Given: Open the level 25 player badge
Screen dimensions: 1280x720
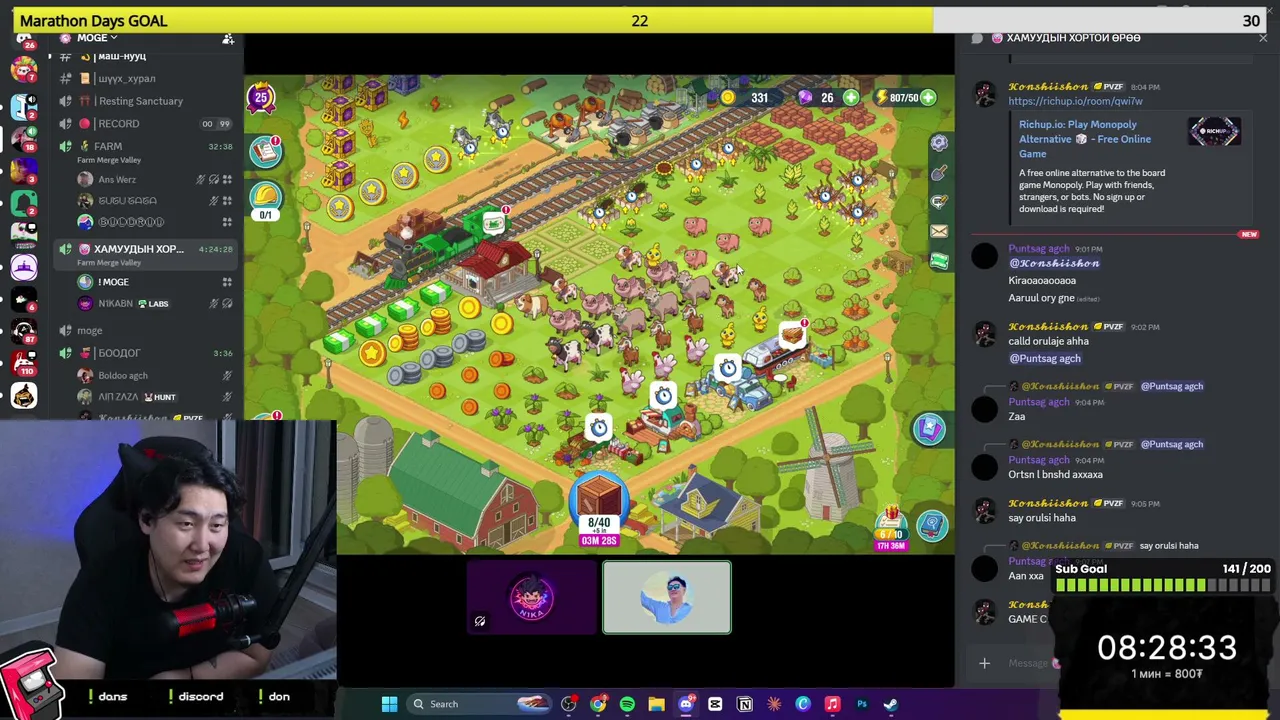Looking at the screenshot, I should [261, 97].
